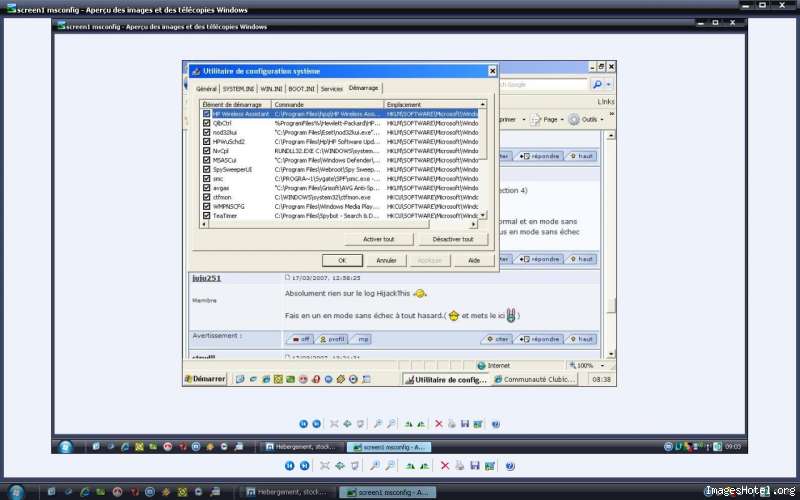Go to next image in outer viewer toolbar

pyautogui.click(x=305, y=466)
